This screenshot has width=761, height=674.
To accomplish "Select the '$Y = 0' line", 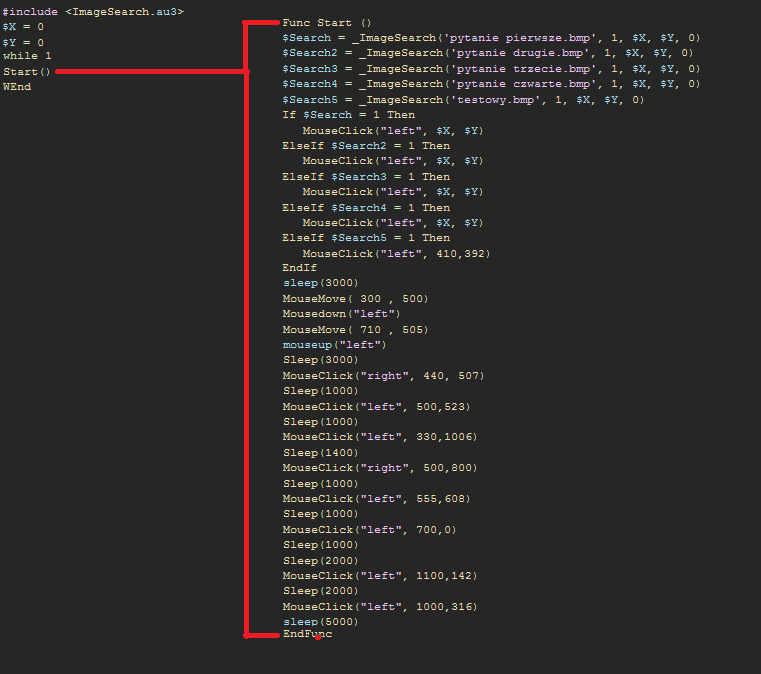I will point(23,43).
